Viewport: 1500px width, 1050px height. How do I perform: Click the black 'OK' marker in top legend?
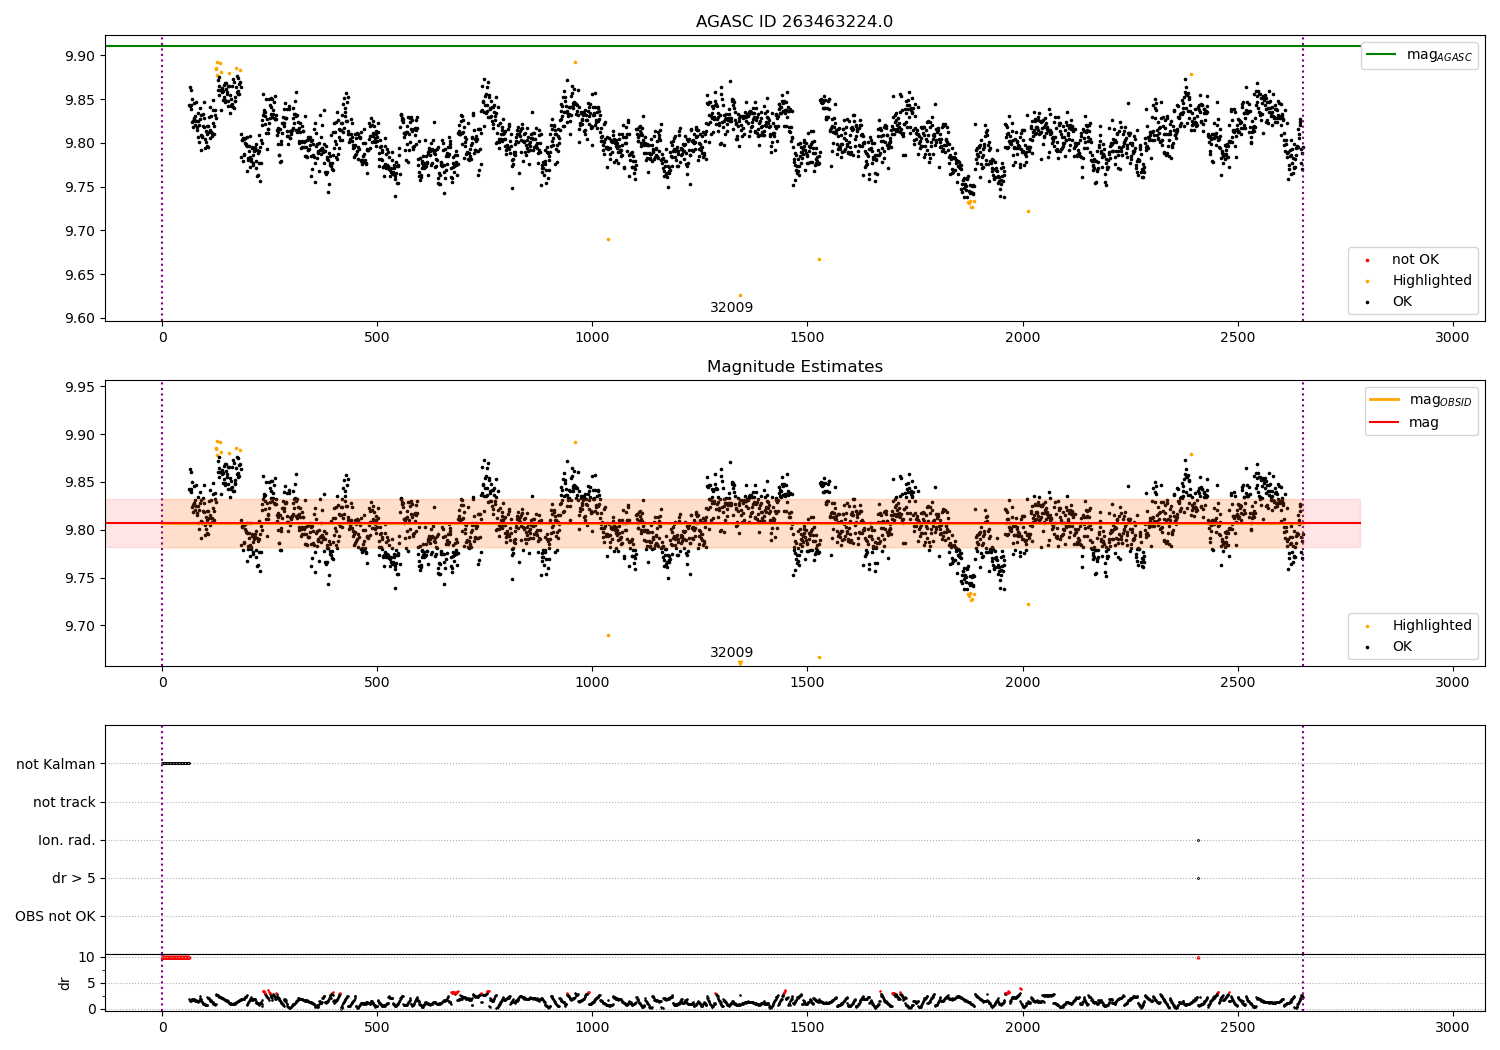pyautogui.click(x=1367, y=302)
